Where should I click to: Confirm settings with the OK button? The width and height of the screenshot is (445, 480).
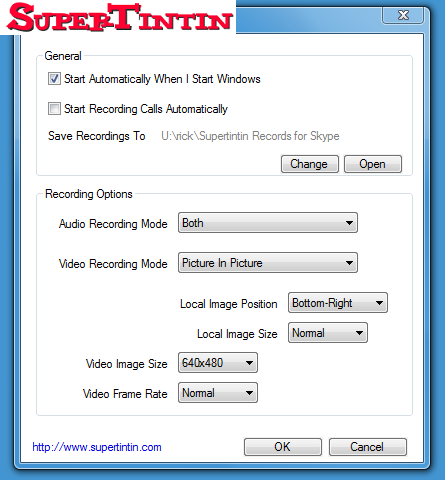[x=283, y=447]
